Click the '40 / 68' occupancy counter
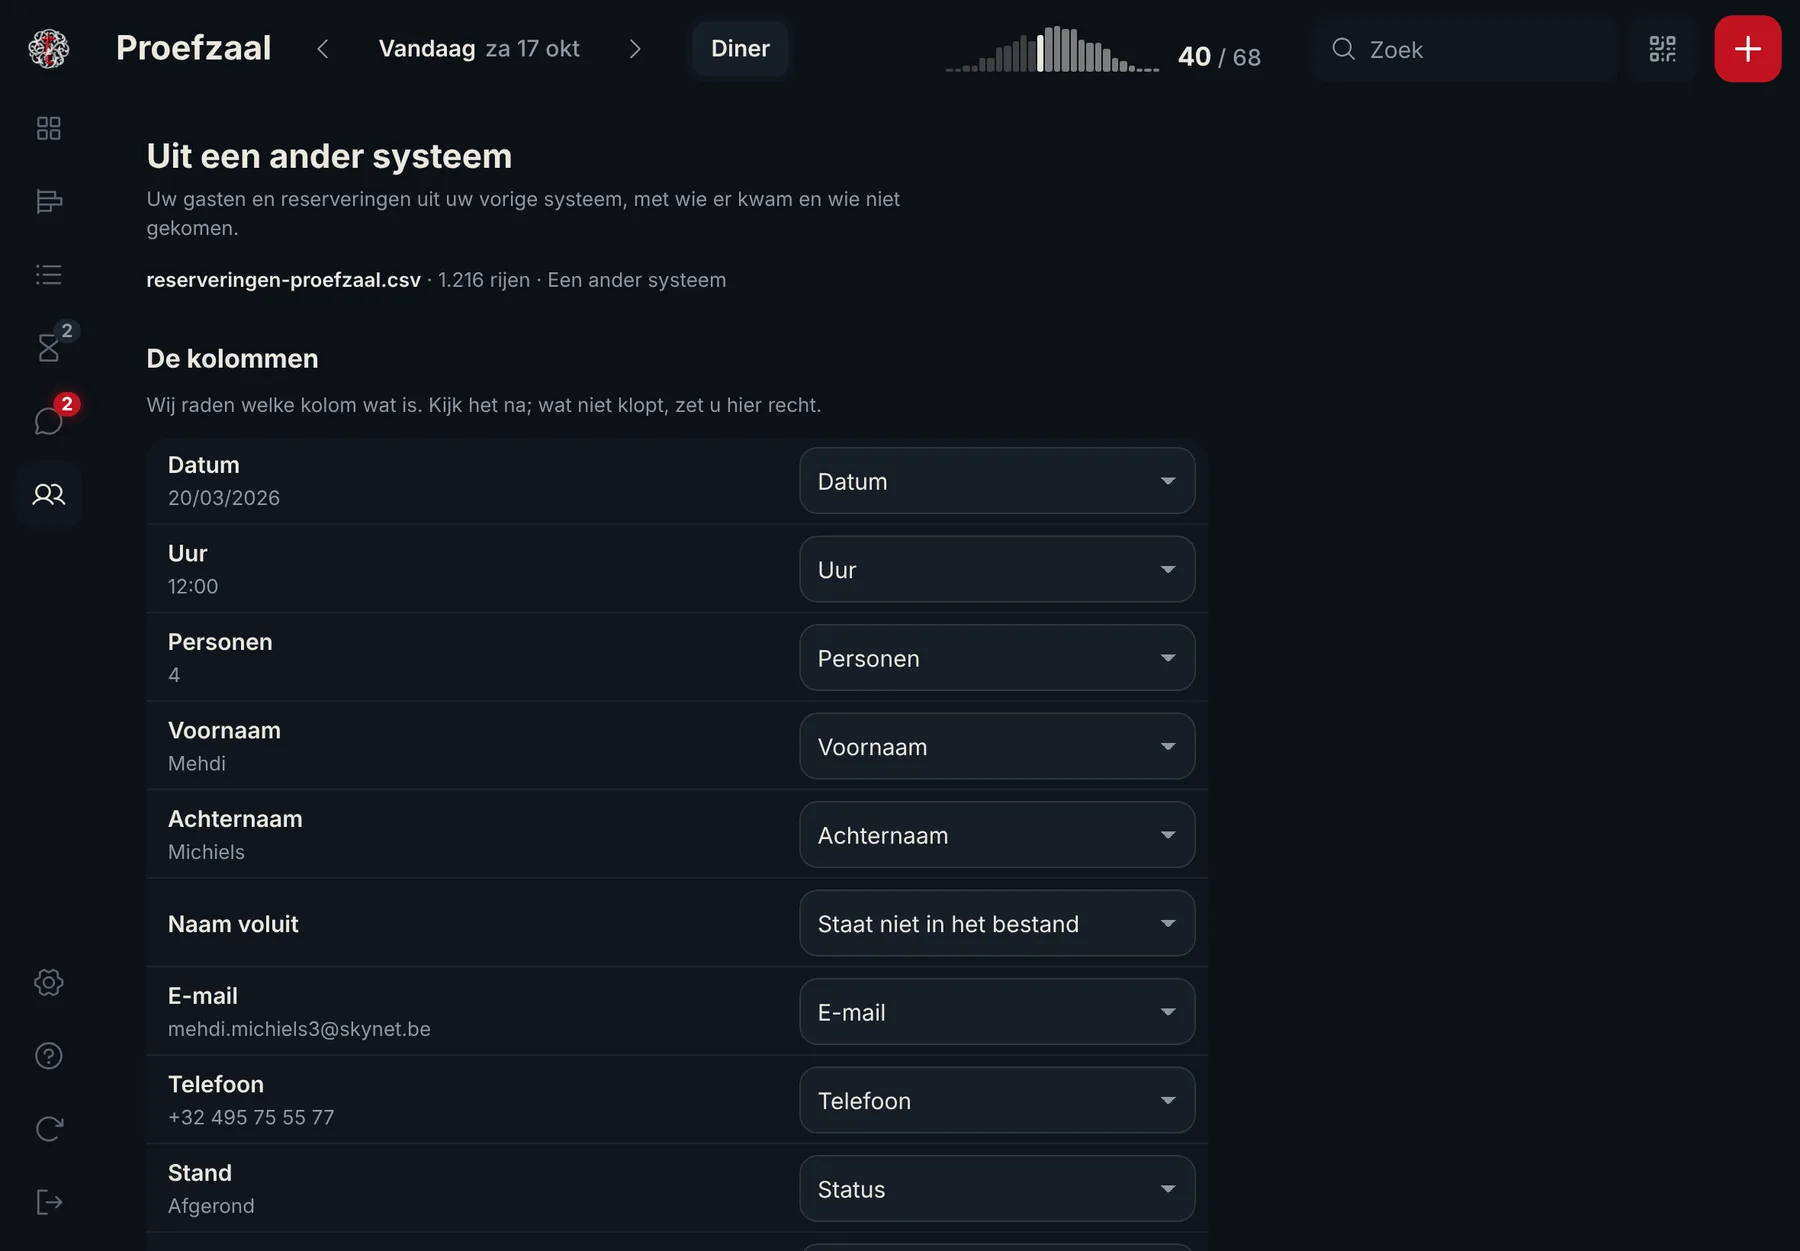Image resolution: width=1800 pixels, height=1251 pixels. [x=1219, y=57]
